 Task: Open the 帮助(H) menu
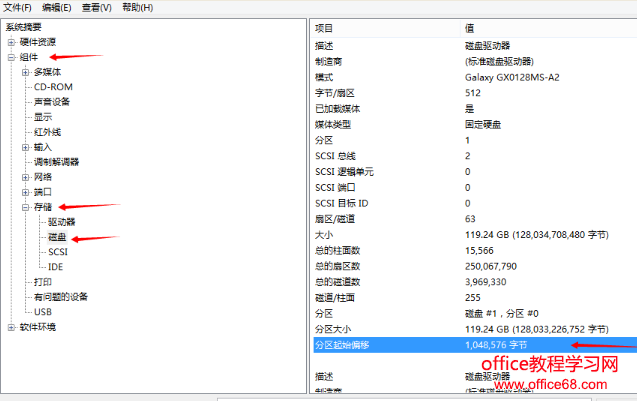tap(138, 7)
